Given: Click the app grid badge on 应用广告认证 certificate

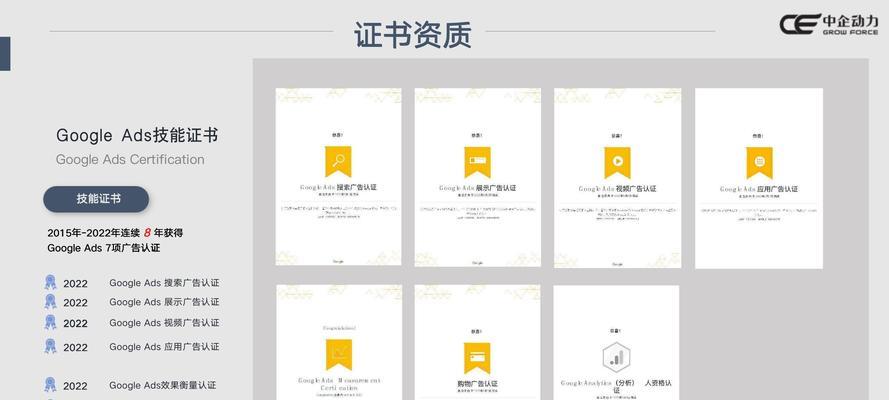Looking at the screenshot, I should [x=759, y=163].
